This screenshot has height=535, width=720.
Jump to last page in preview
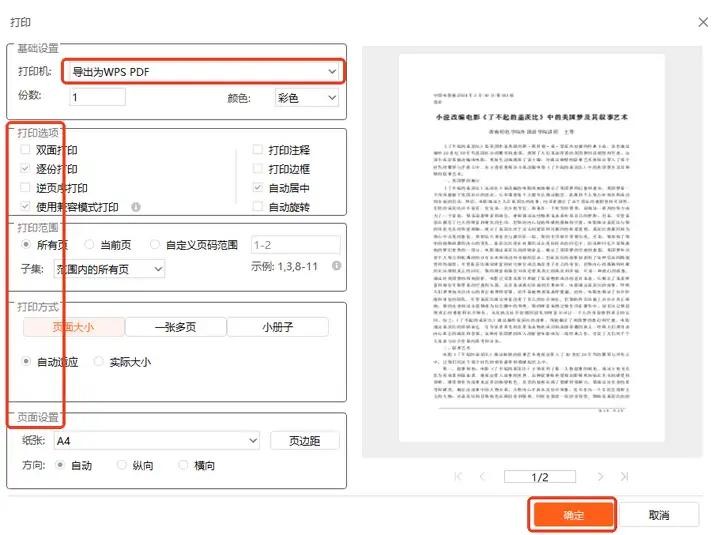pyautogui.click(x=623, y=477)
